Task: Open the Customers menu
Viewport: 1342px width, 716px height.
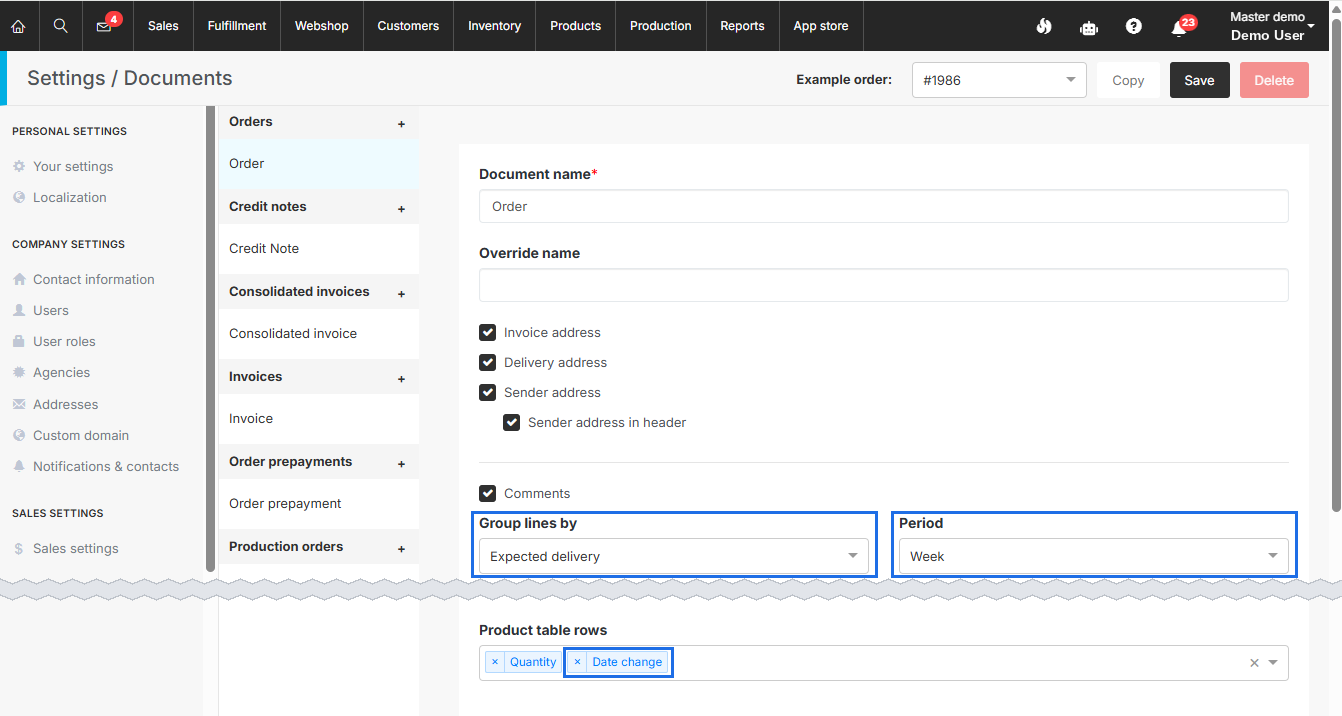Action: [408, 26]
